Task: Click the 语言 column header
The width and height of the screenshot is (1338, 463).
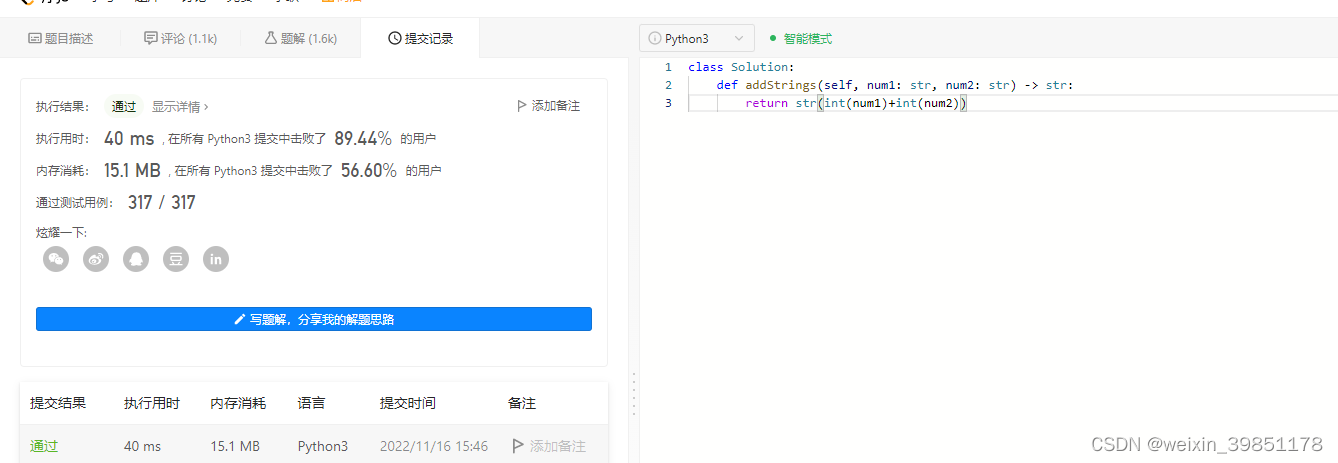Action: (311, 403)
